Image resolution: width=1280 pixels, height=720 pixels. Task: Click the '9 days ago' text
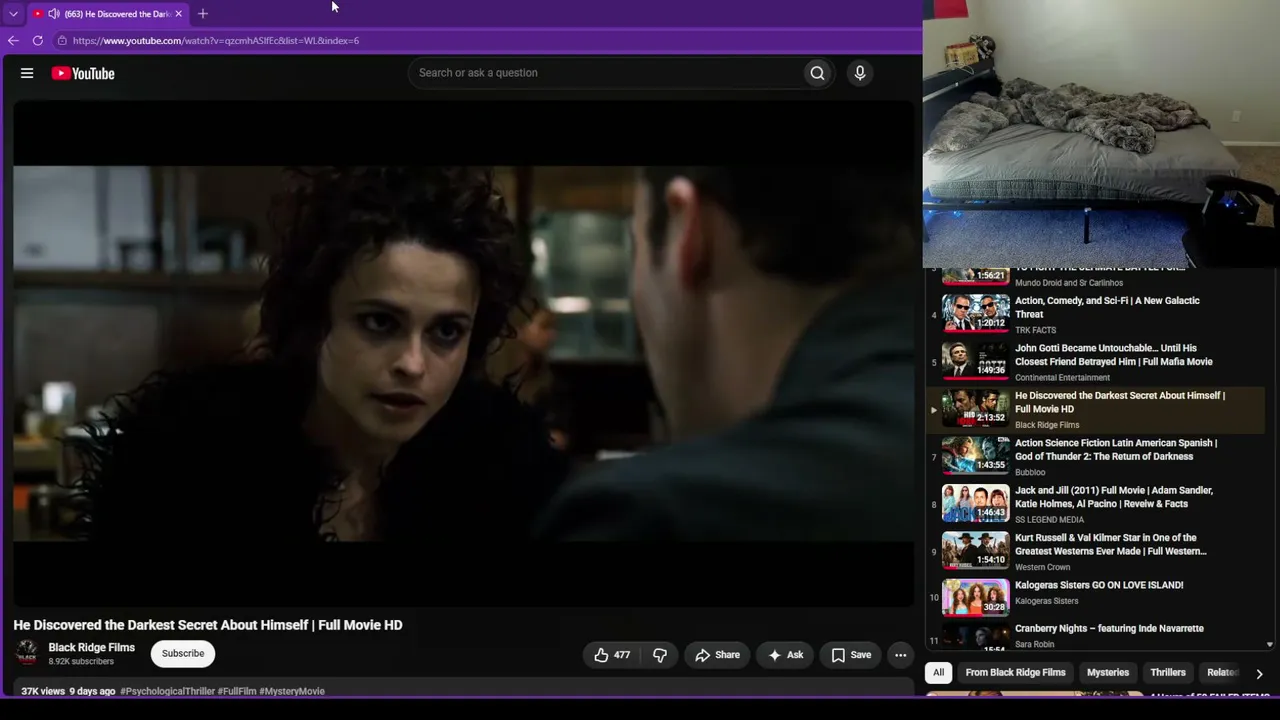click(92, 691)
